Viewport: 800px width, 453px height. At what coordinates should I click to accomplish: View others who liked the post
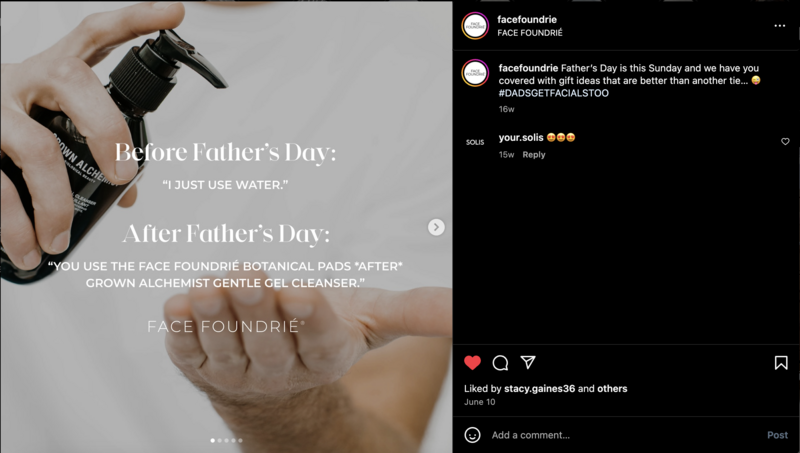(x=612, y=388)
